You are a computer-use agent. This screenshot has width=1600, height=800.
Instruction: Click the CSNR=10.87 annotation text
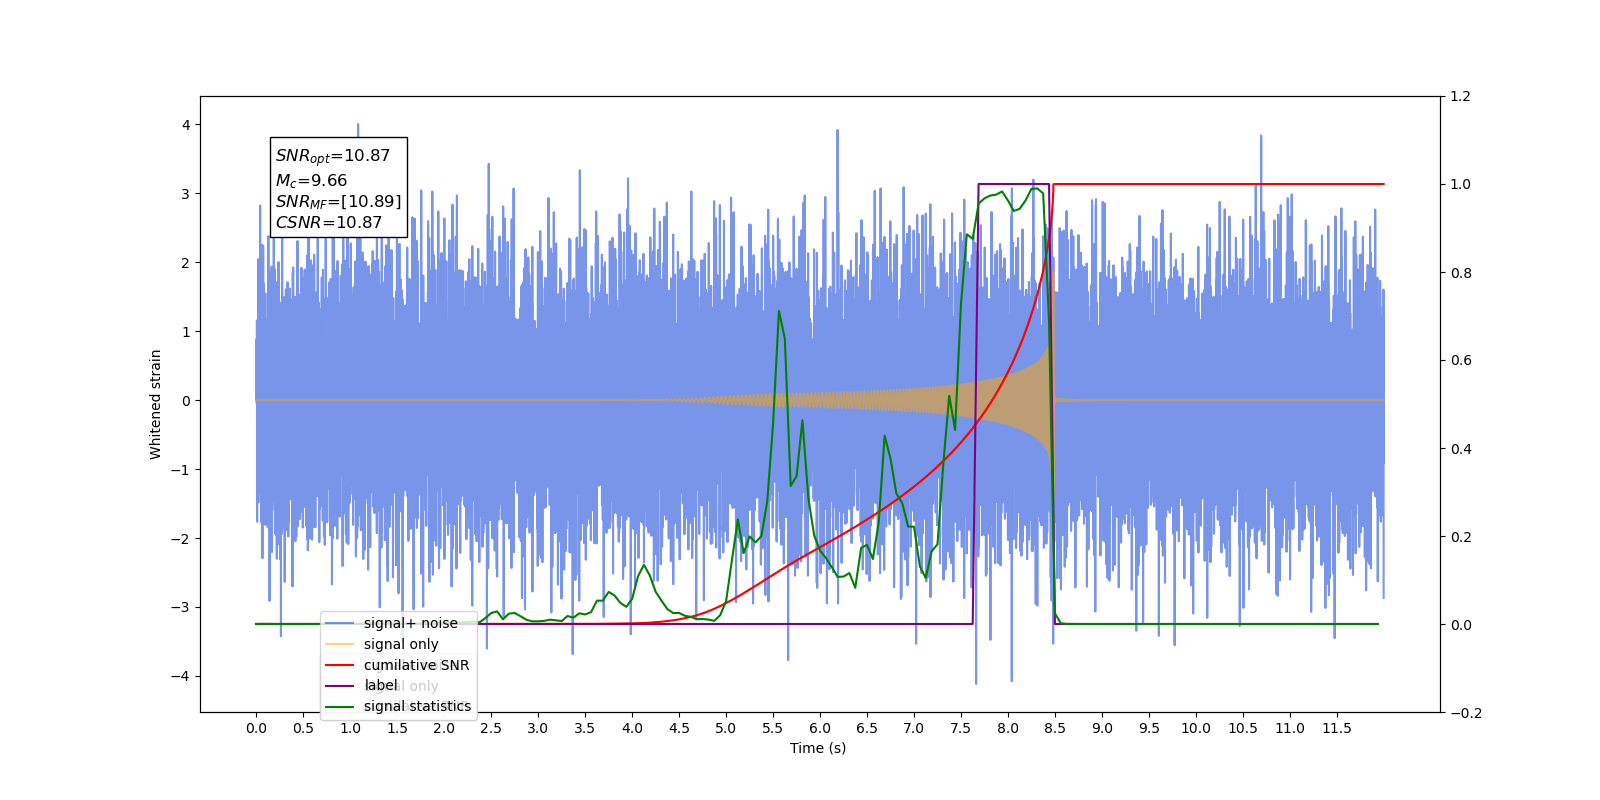(x=329, y=223)
